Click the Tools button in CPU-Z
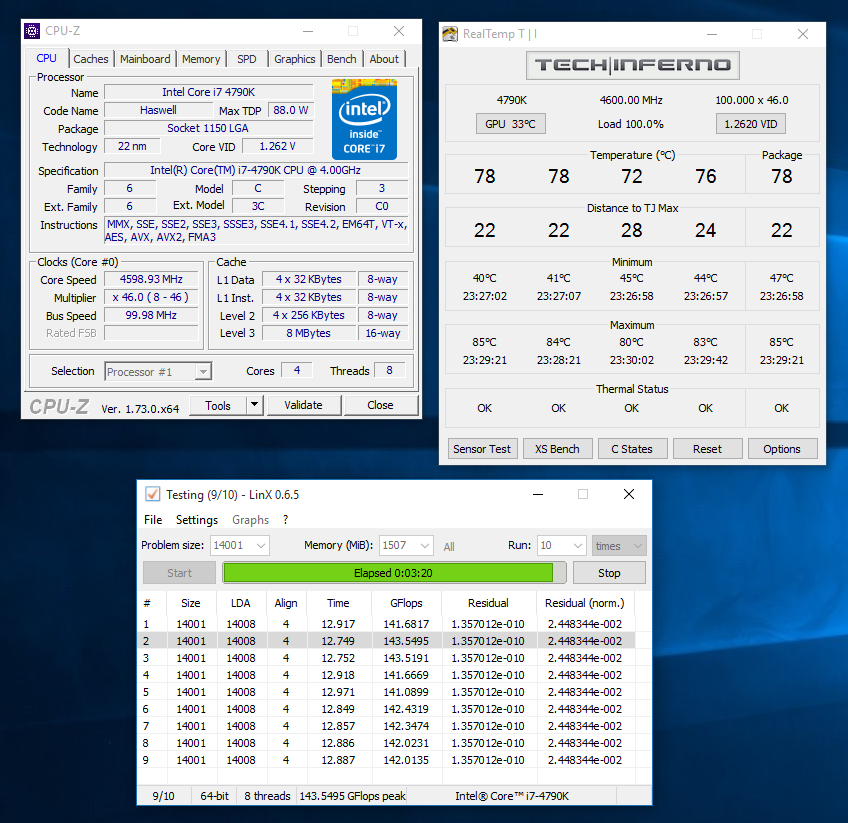Screen dimensions: 848x823 click(x=218, y=406)
